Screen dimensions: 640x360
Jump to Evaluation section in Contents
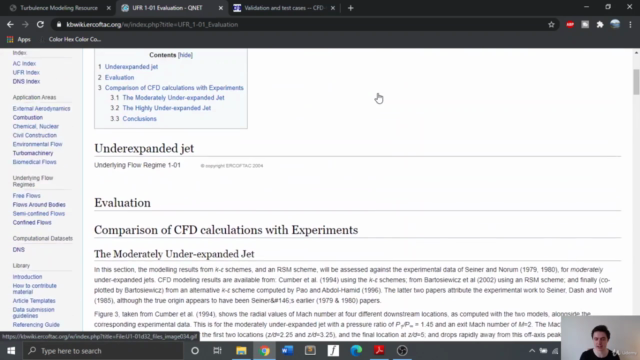tap(120, 78)
